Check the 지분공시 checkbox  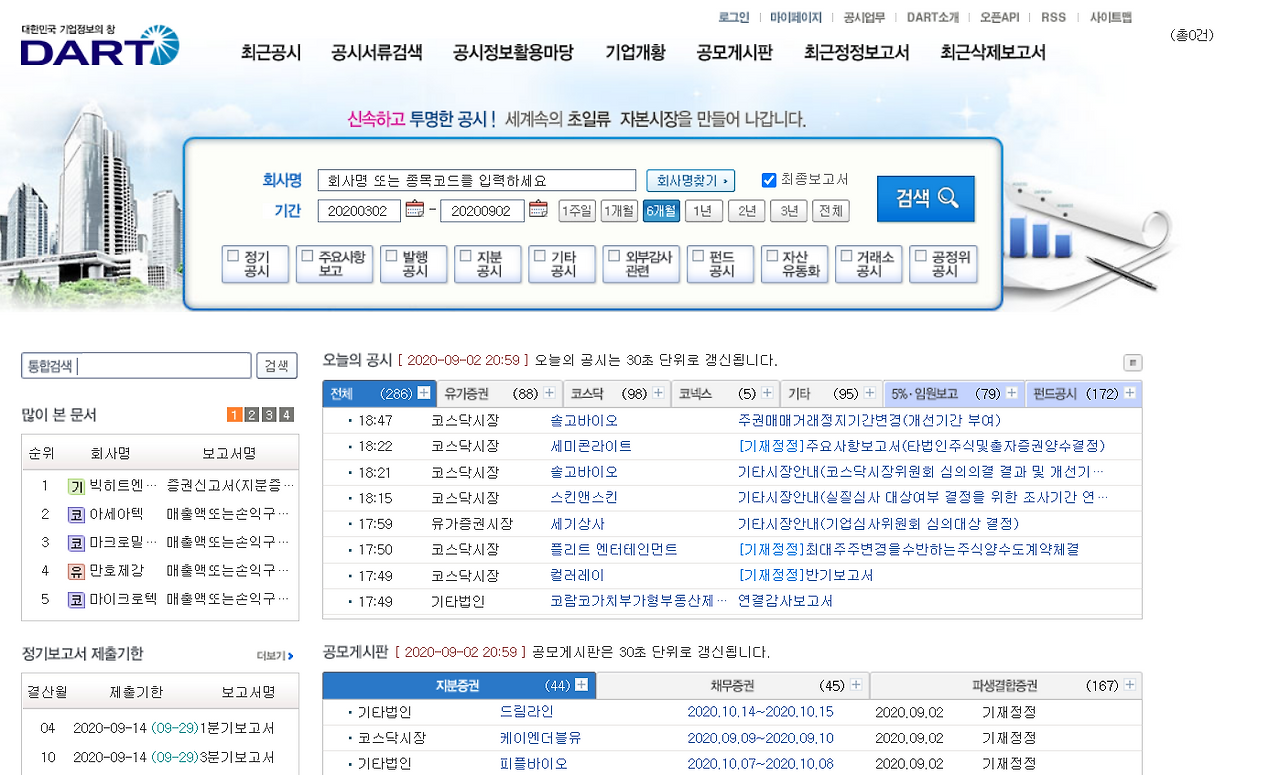coord(465,256)
